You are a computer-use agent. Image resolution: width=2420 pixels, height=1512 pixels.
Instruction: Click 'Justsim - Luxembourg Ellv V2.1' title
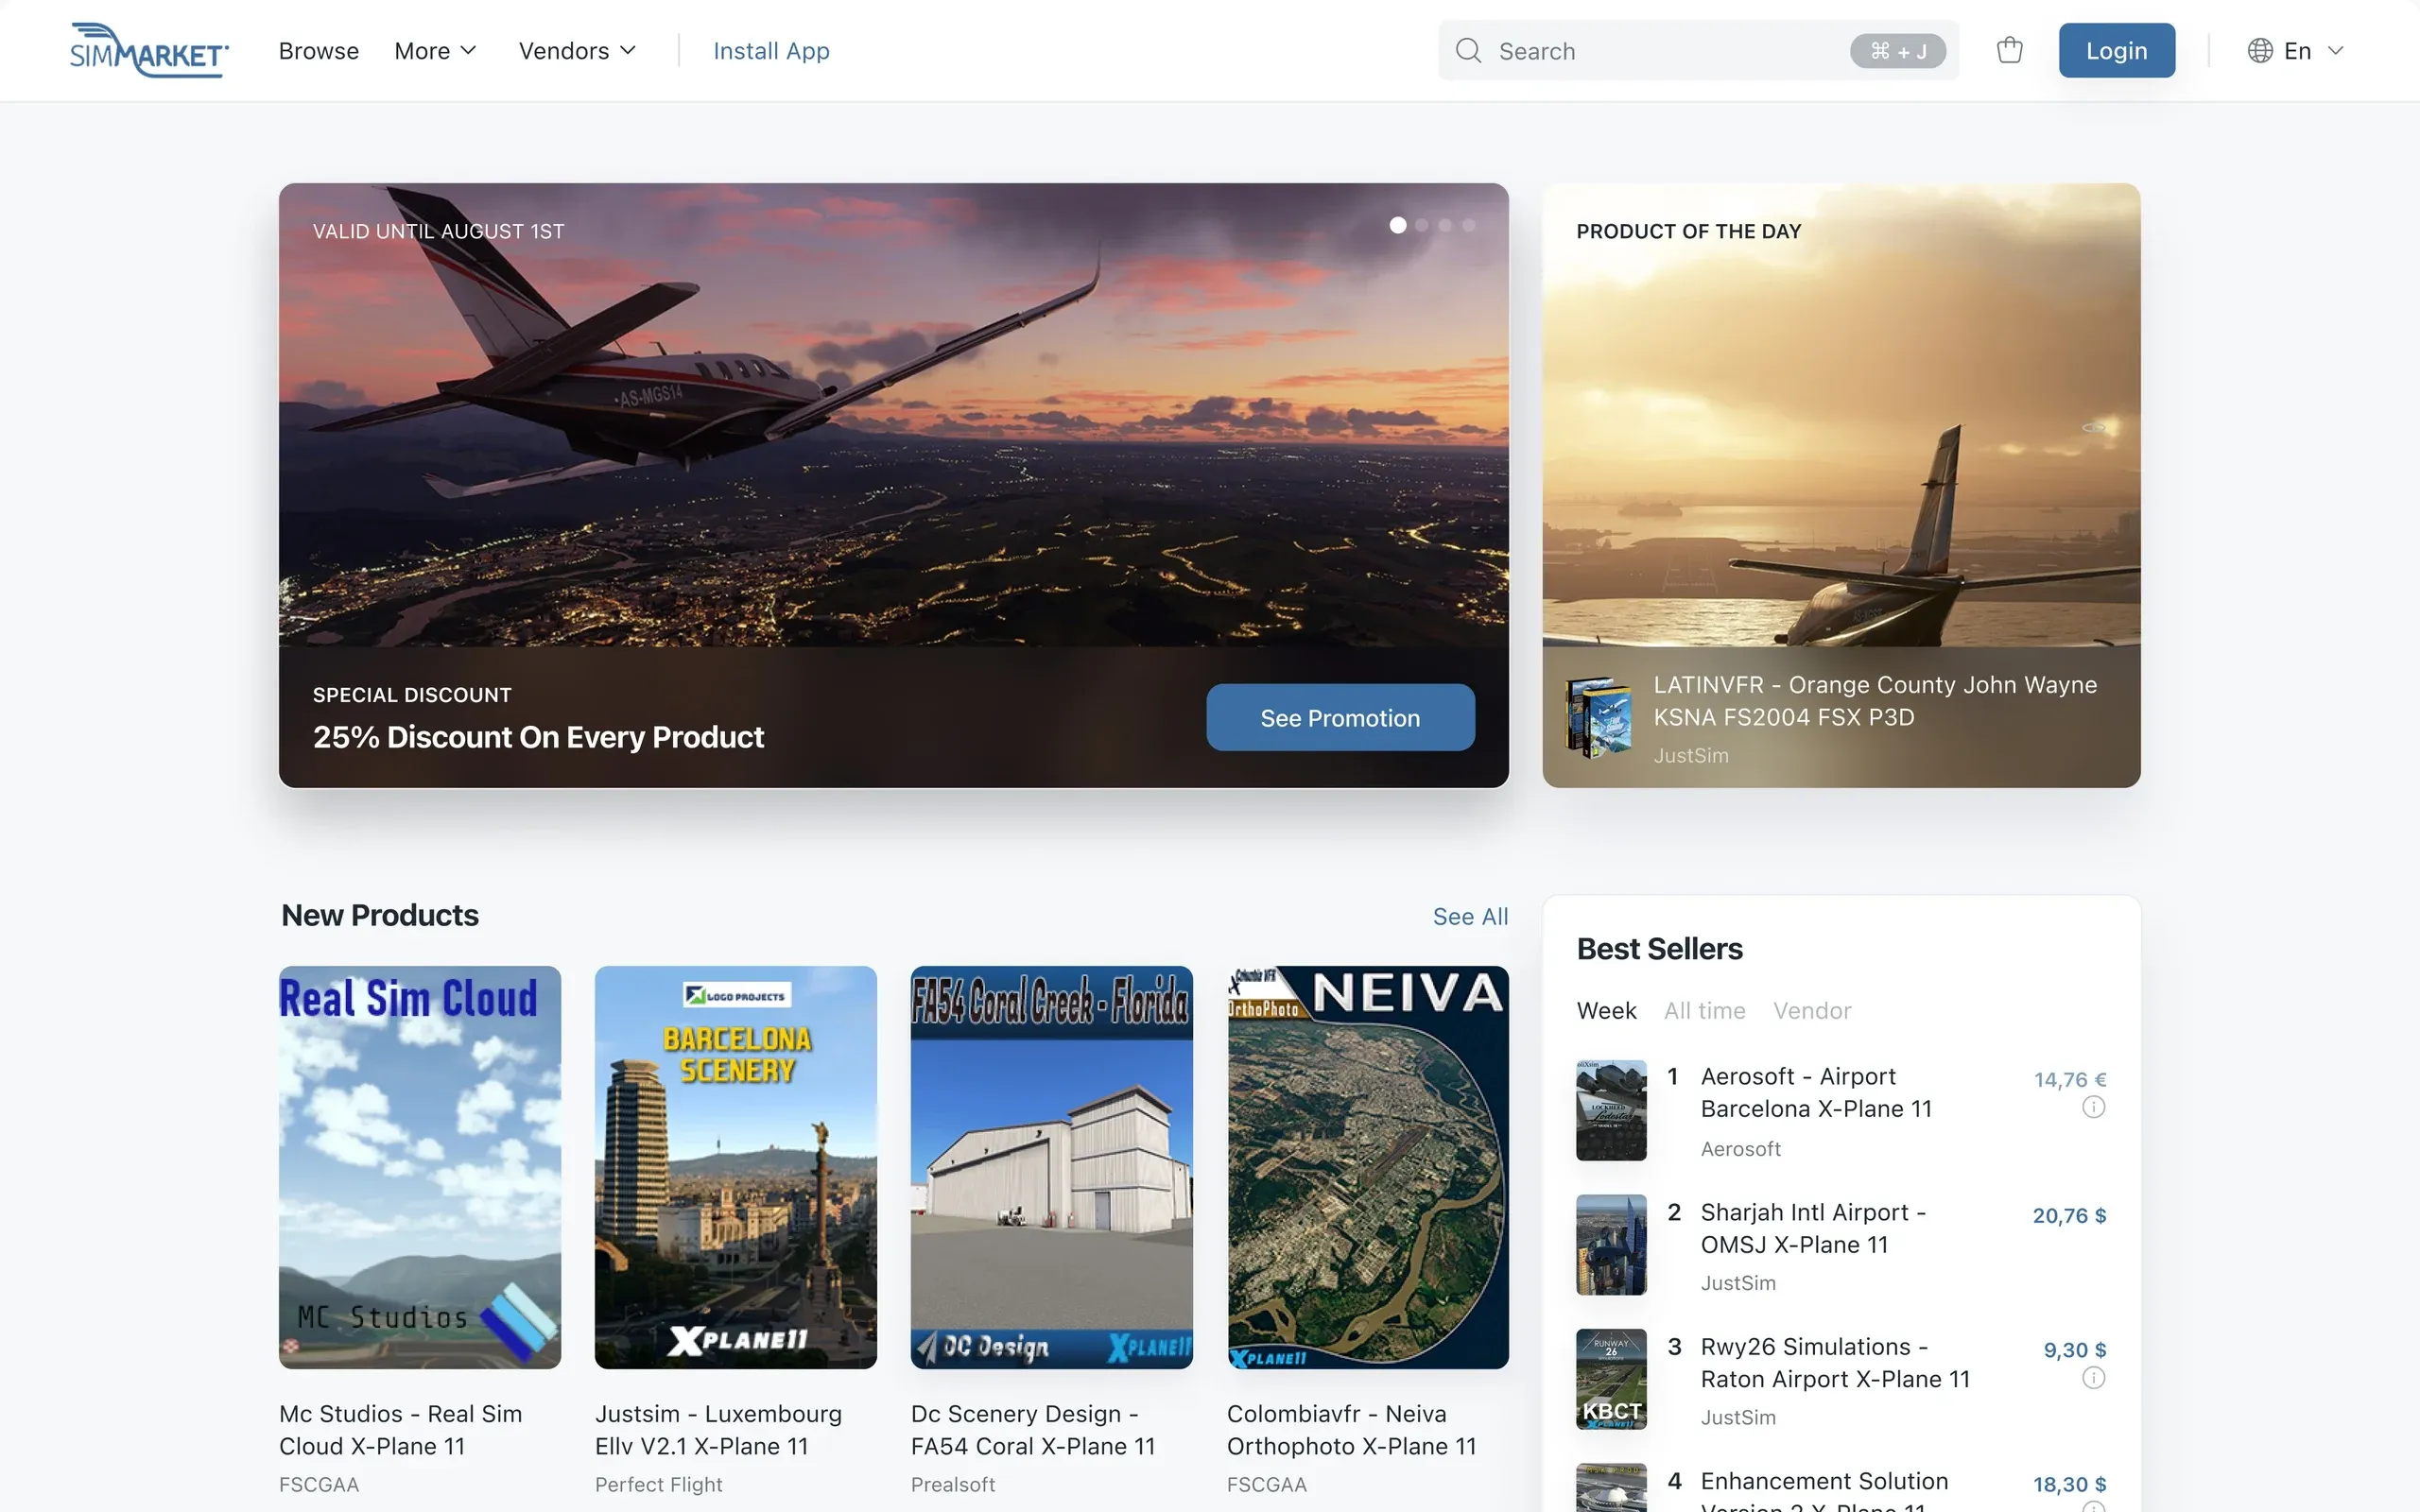(718, 1430)
